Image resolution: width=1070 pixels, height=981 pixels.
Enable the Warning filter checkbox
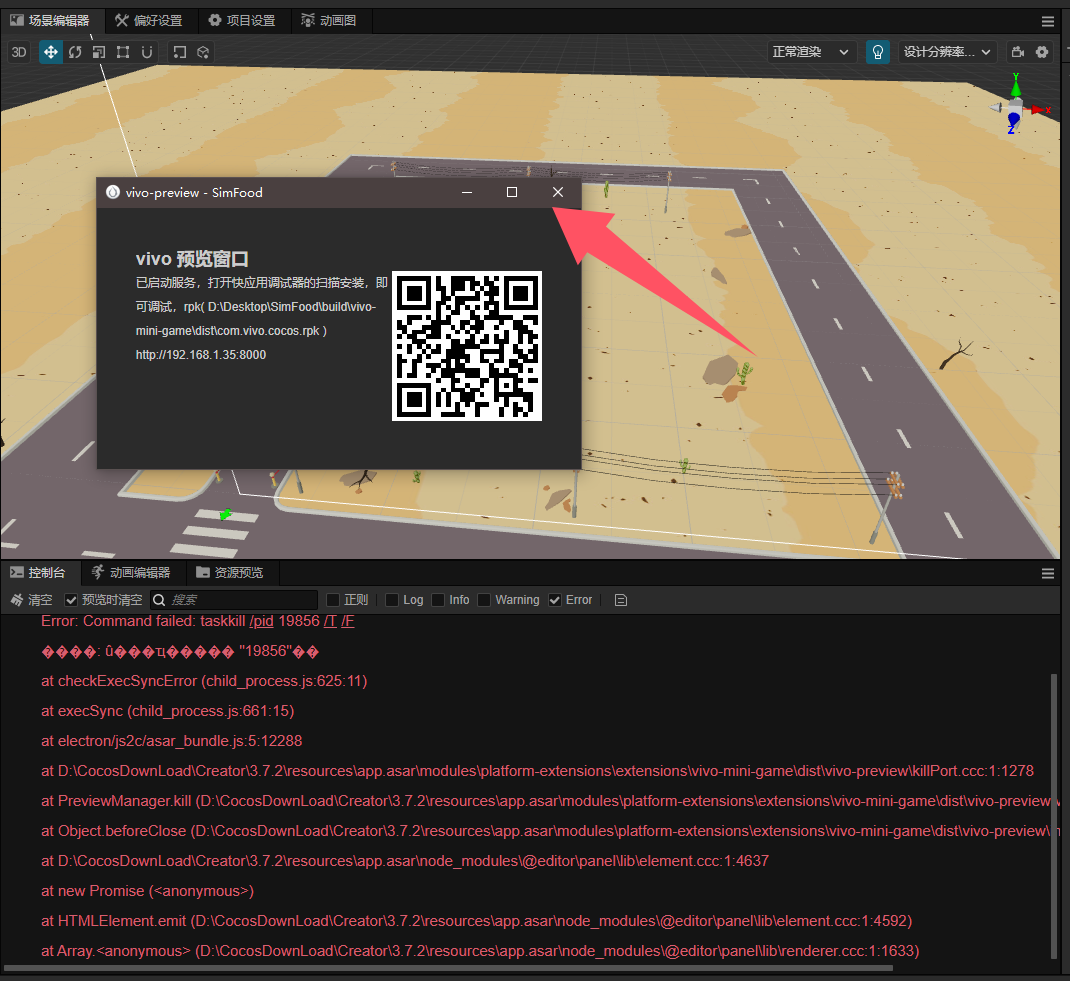[484, 600]
